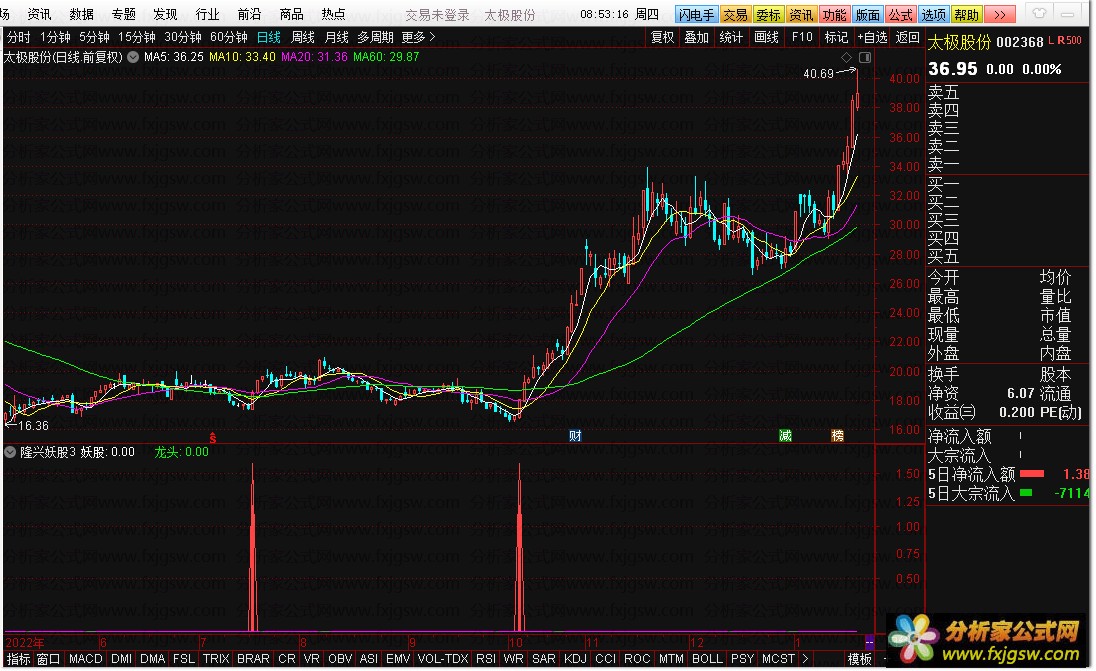Screen dimensions: 1096x671
Task: Switch indicator to BRAR
Action: (253, 659)
